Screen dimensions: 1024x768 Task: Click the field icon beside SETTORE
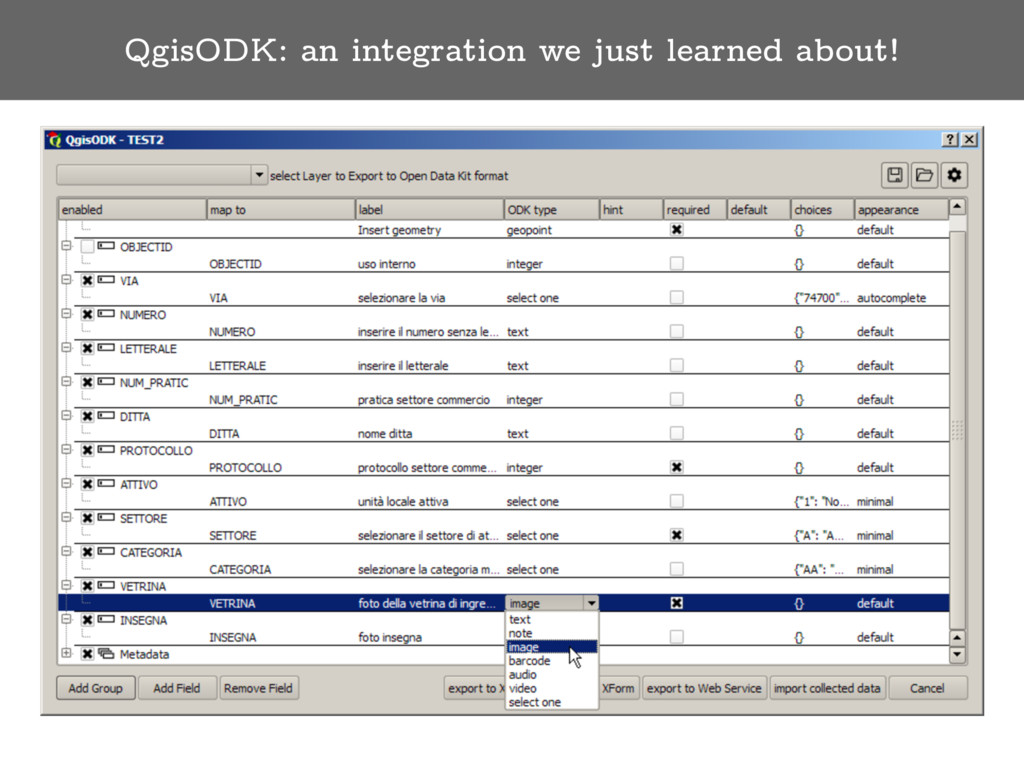point(106,518)
